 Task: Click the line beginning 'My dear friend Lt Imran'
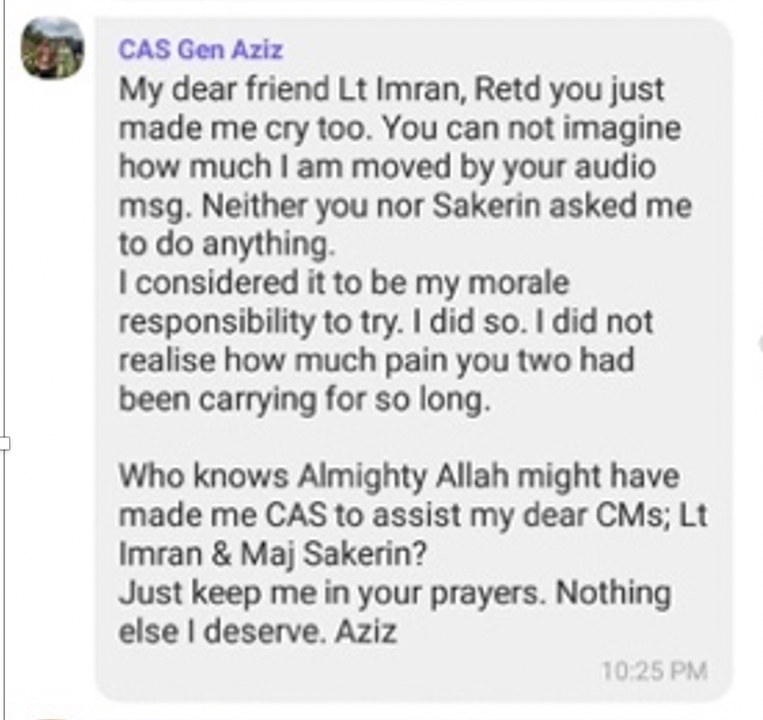(392, 90)
